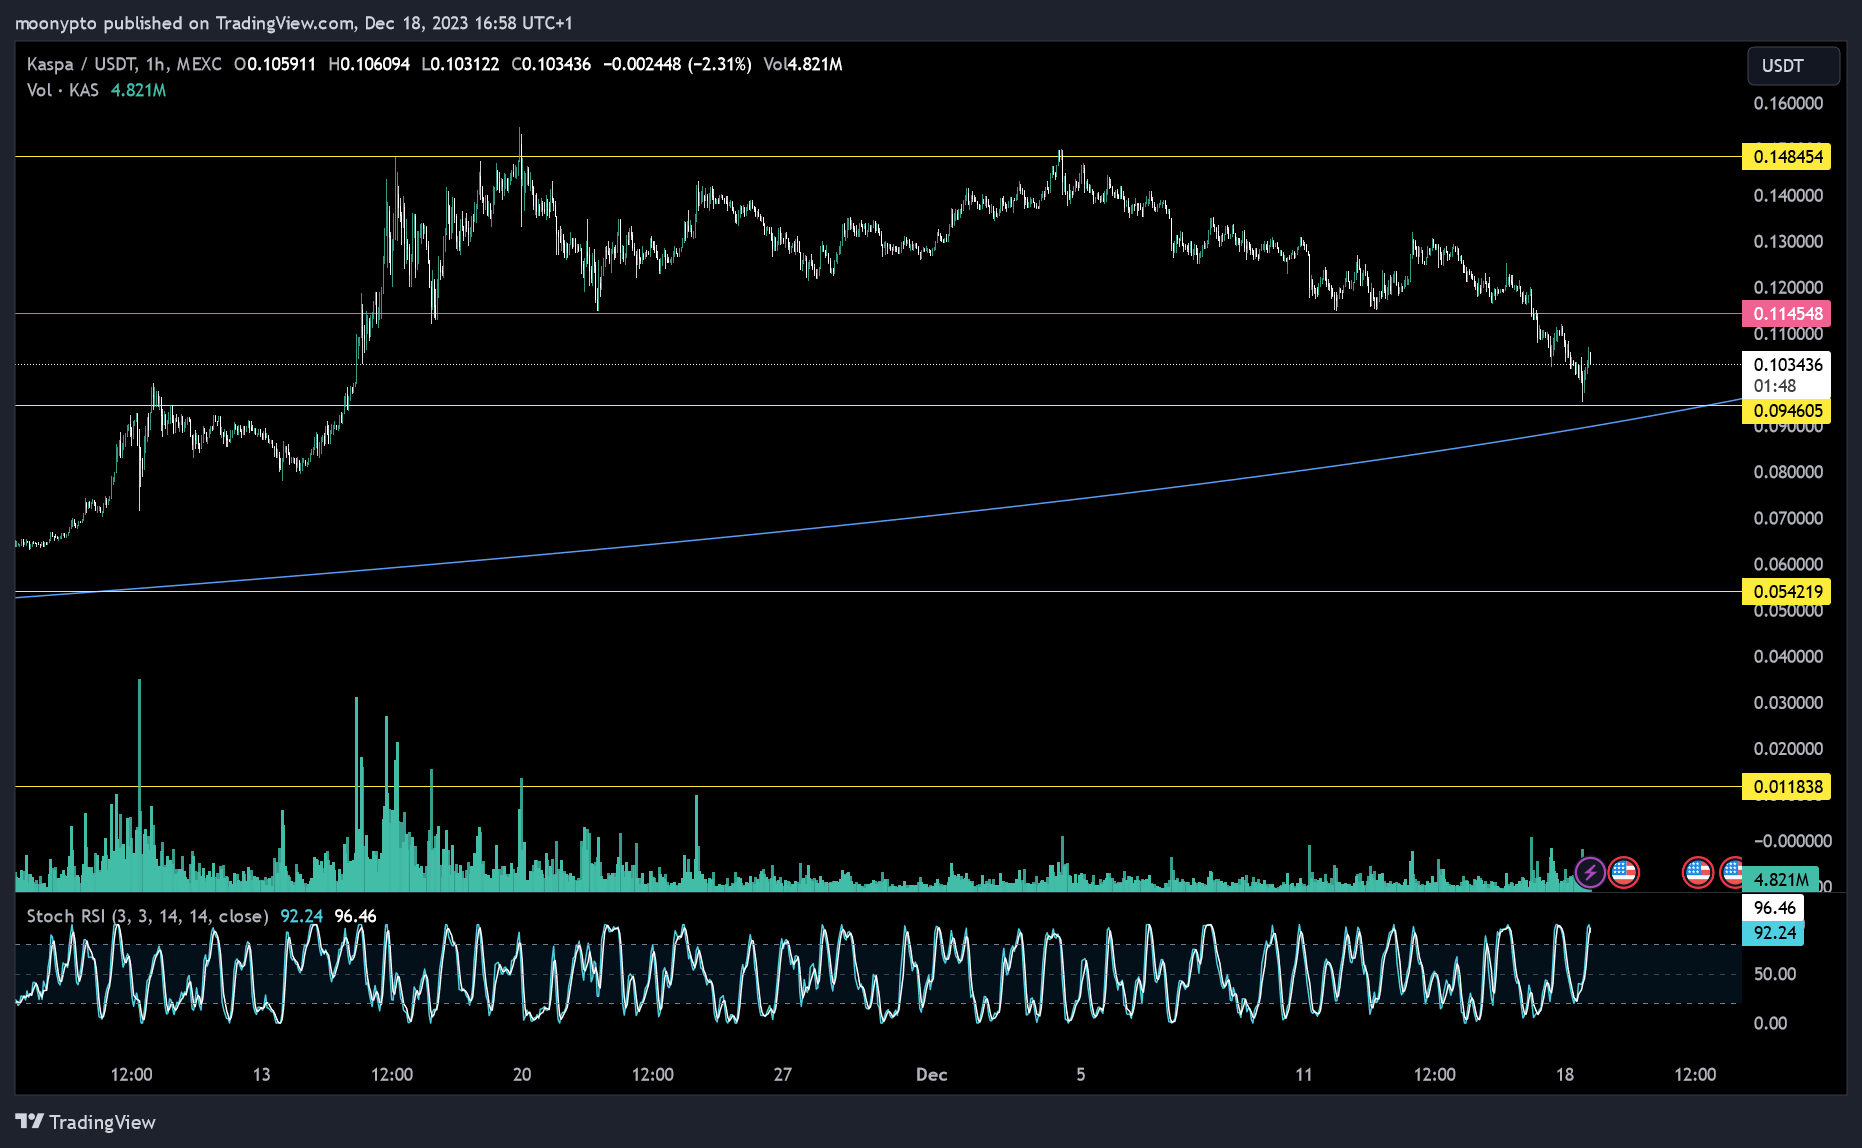Click the 0.040000 price axis tick

(x=1788, y=656)
